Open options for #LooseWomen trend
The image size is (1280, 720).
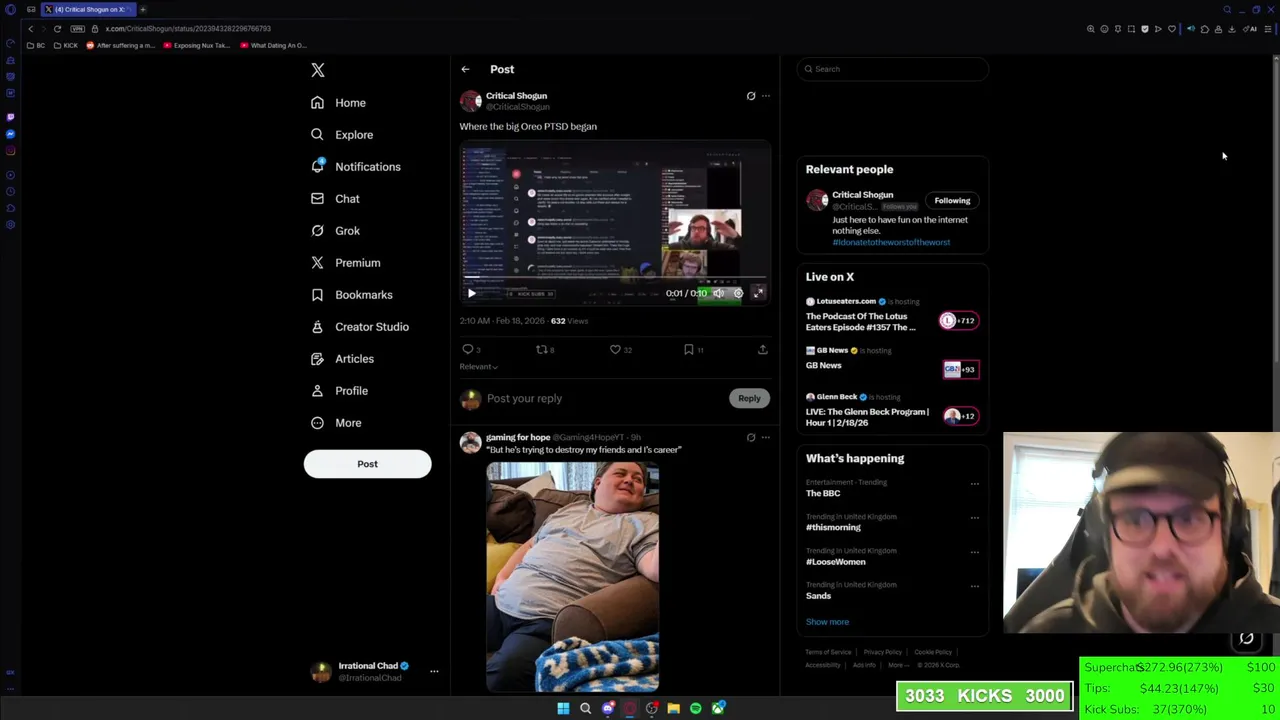pos(975,552)
